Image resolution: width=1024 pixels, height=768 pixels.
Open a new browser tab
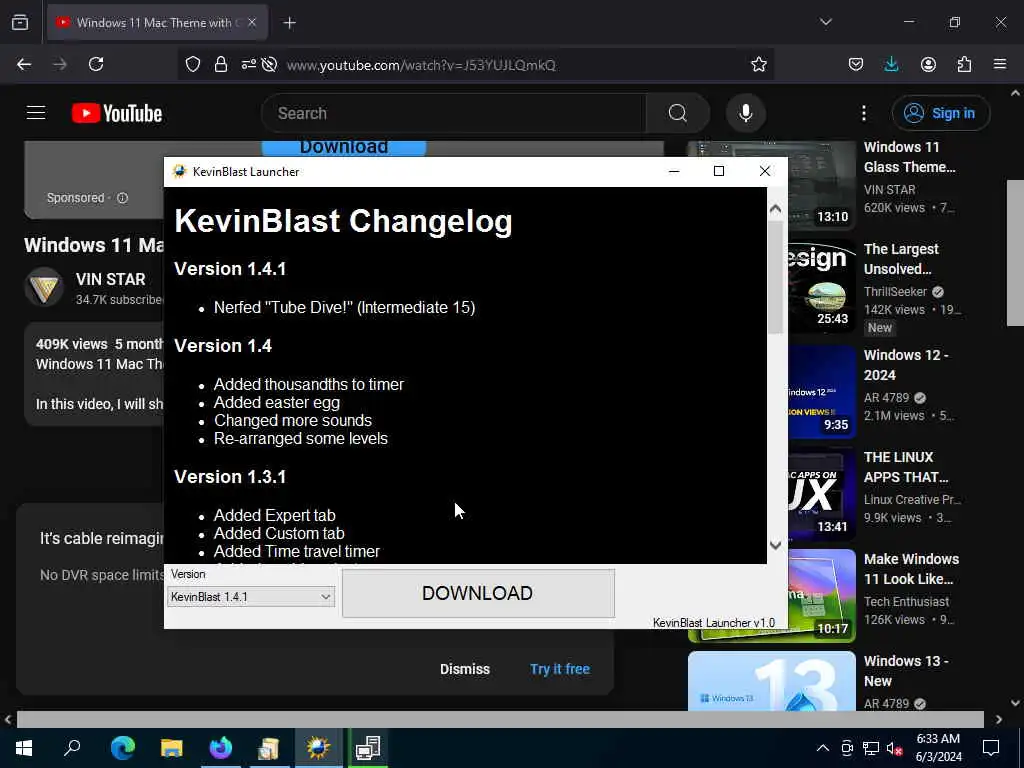point(289,23)
